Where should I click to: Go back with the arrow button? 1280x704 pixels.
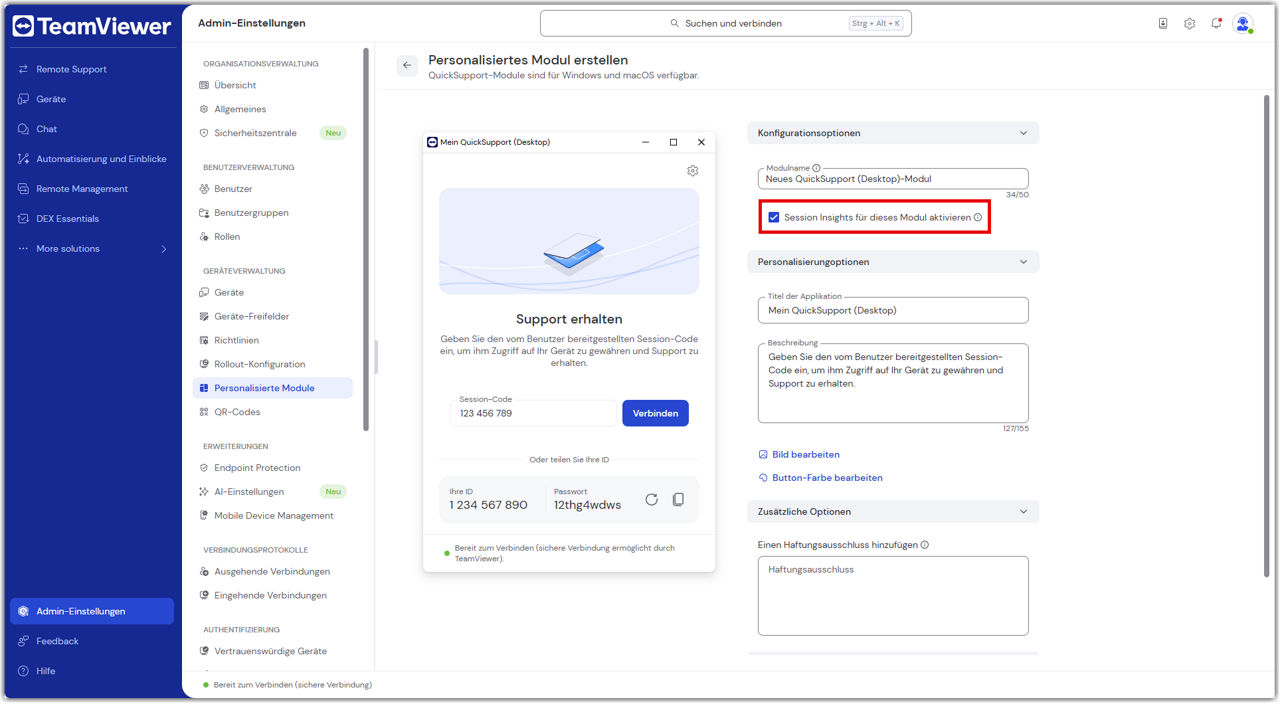(x=407, y=65)
